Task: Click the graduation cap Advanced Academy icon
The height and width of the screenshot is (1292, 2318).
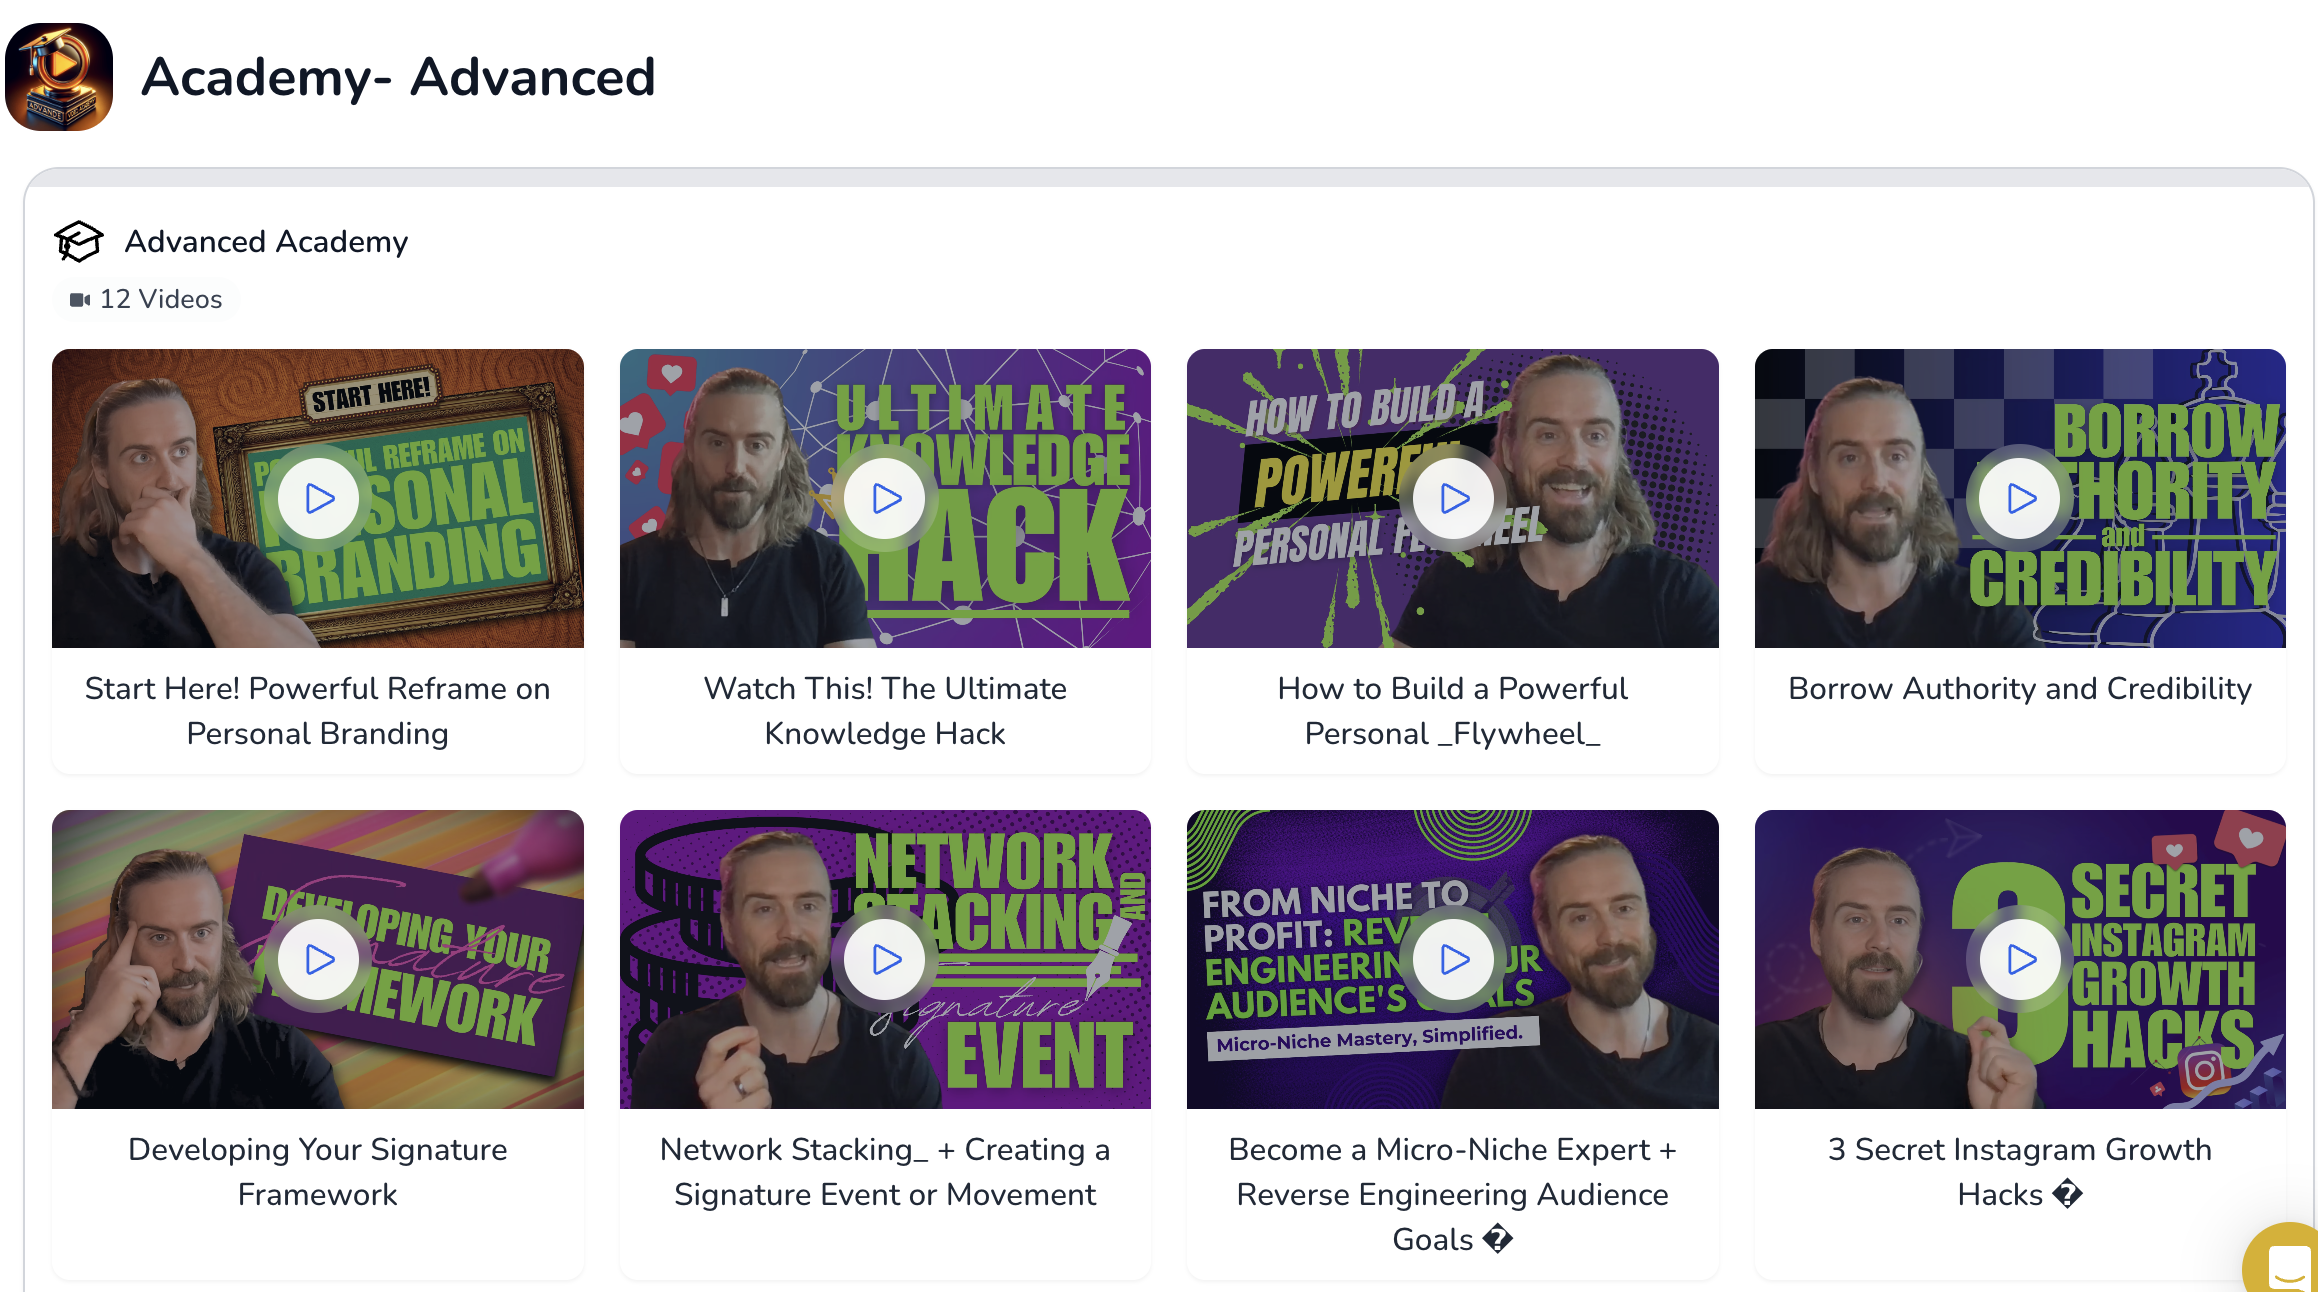Action: coord(79,241)
